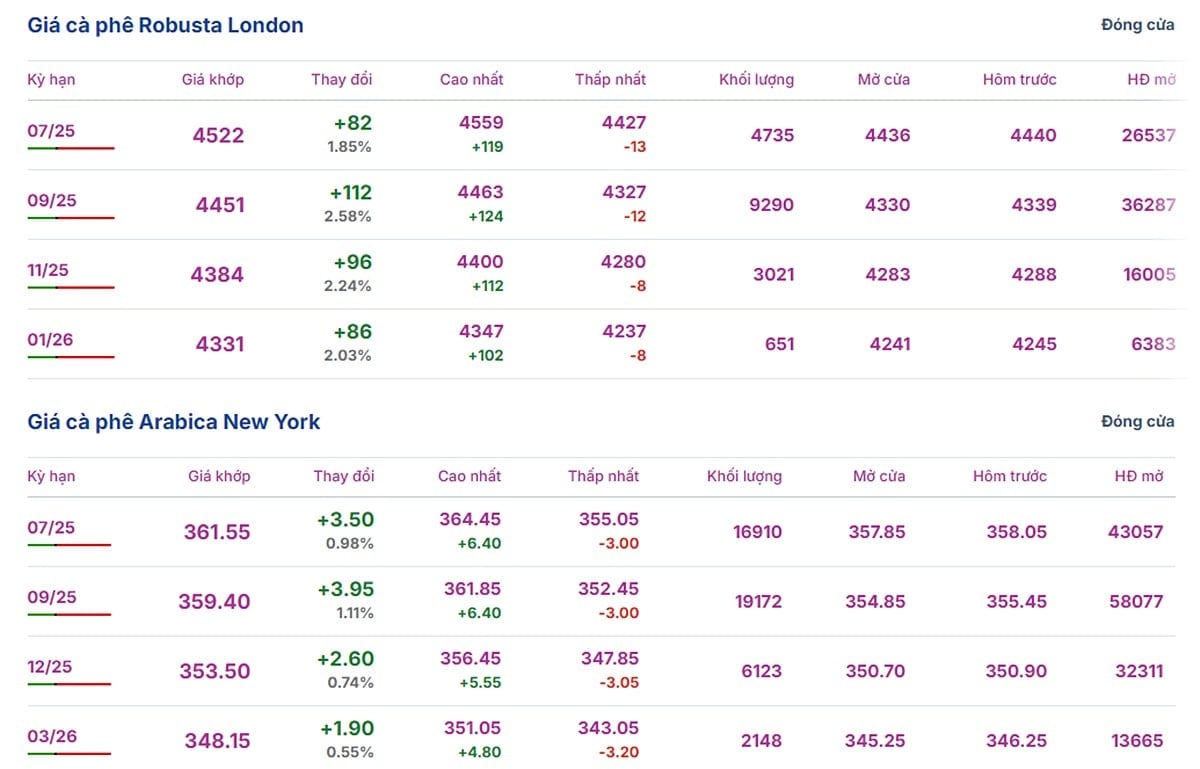Sort Robusta table by Thay đổi column
This screenshot has height=769, width=1200.
tap(341, 79)
